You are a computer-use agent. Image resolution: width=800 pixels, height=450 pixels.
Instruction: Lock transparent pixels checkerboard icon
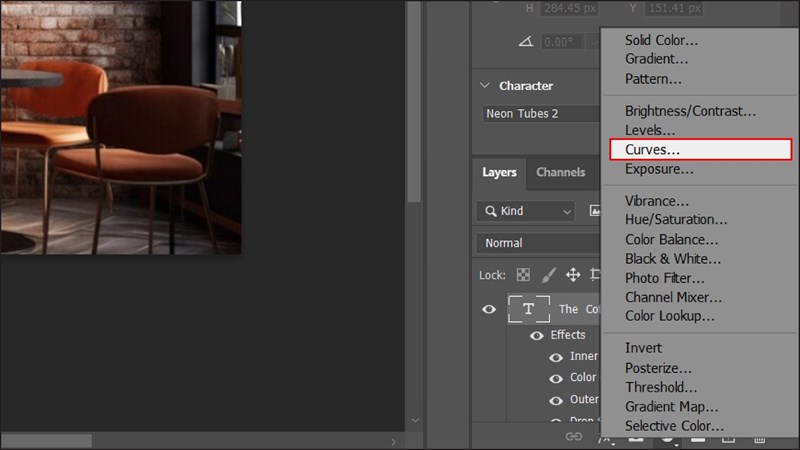(x=523, y=275)
